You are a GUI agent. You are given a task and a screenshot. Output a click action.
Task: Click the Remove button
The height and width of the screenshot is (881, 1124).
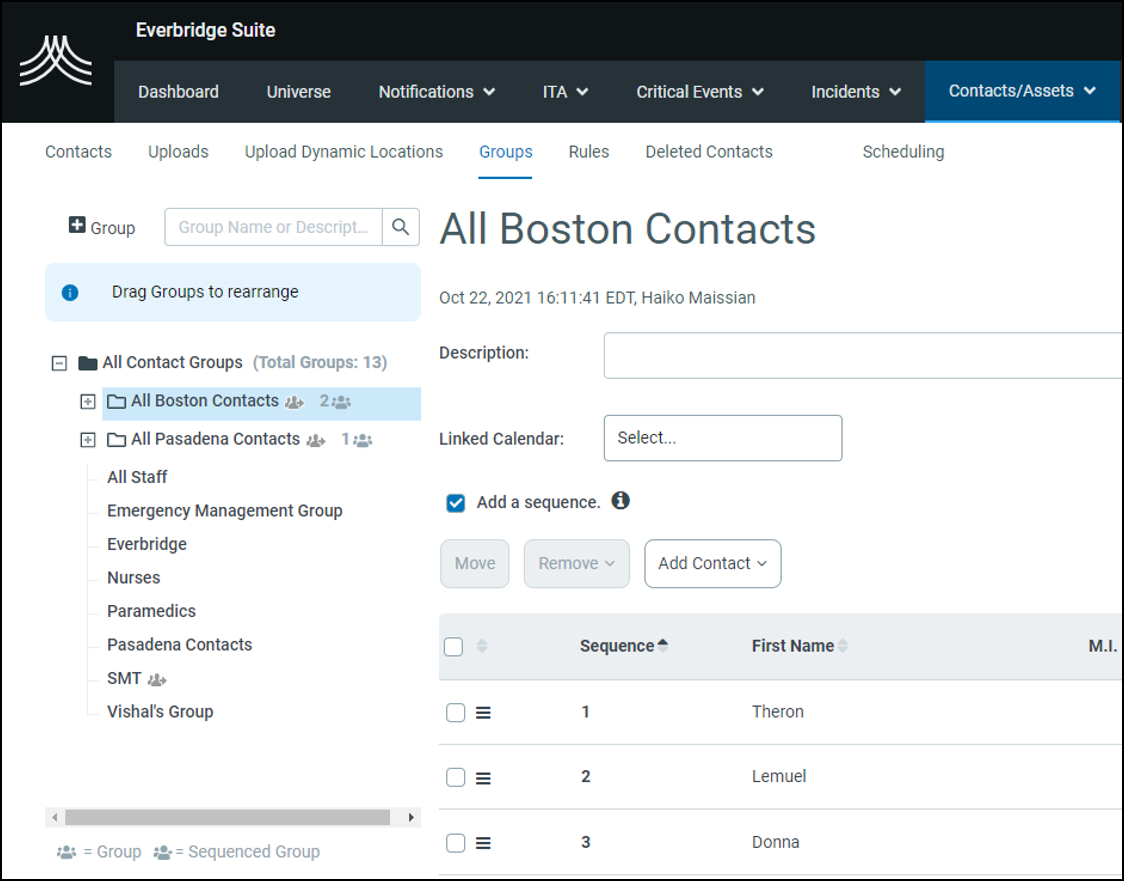(x=576, y=563)
